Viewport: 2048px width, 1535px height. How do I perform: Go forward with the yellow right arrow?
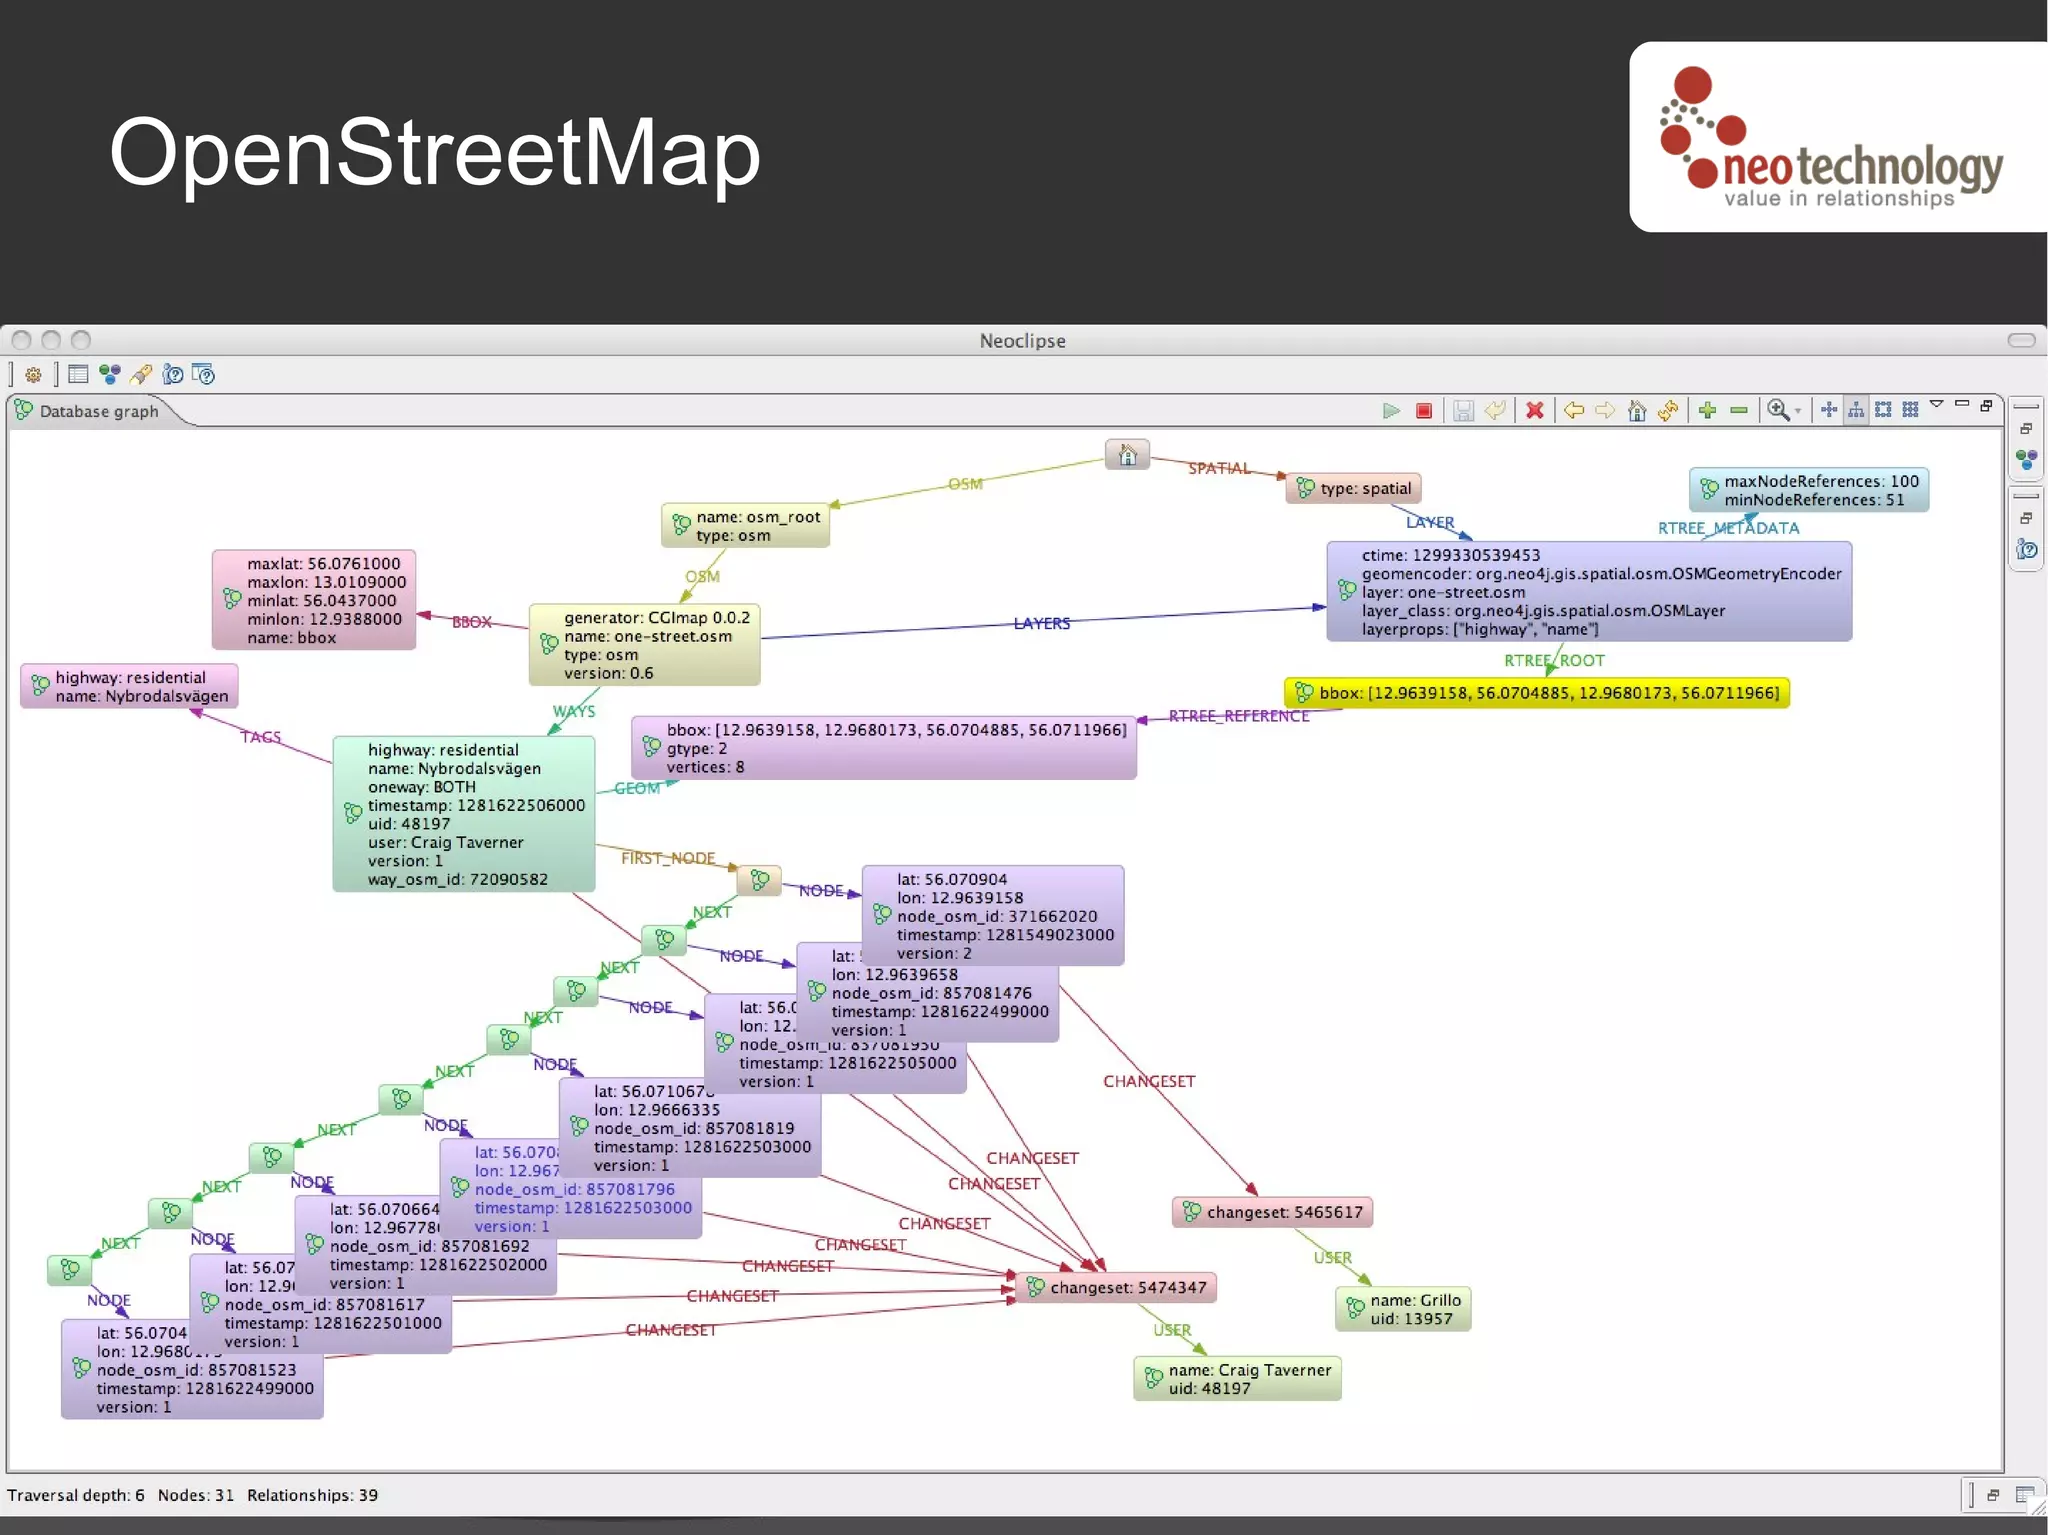1605,410
